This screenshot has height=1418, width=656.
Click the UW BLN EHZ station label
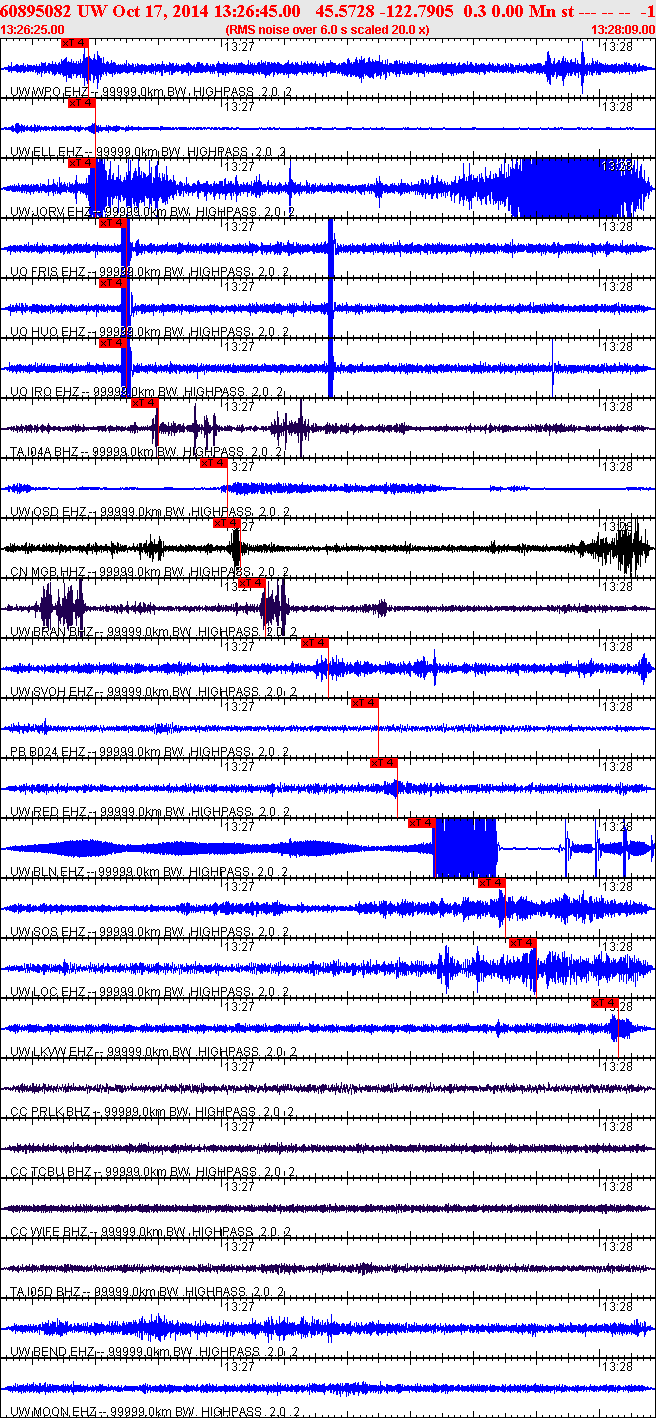click(x=49, y=872)
